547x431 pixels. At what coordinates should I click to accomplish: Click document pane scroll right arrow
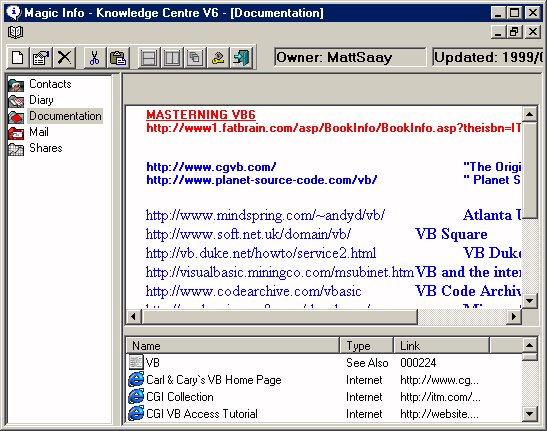514,317
